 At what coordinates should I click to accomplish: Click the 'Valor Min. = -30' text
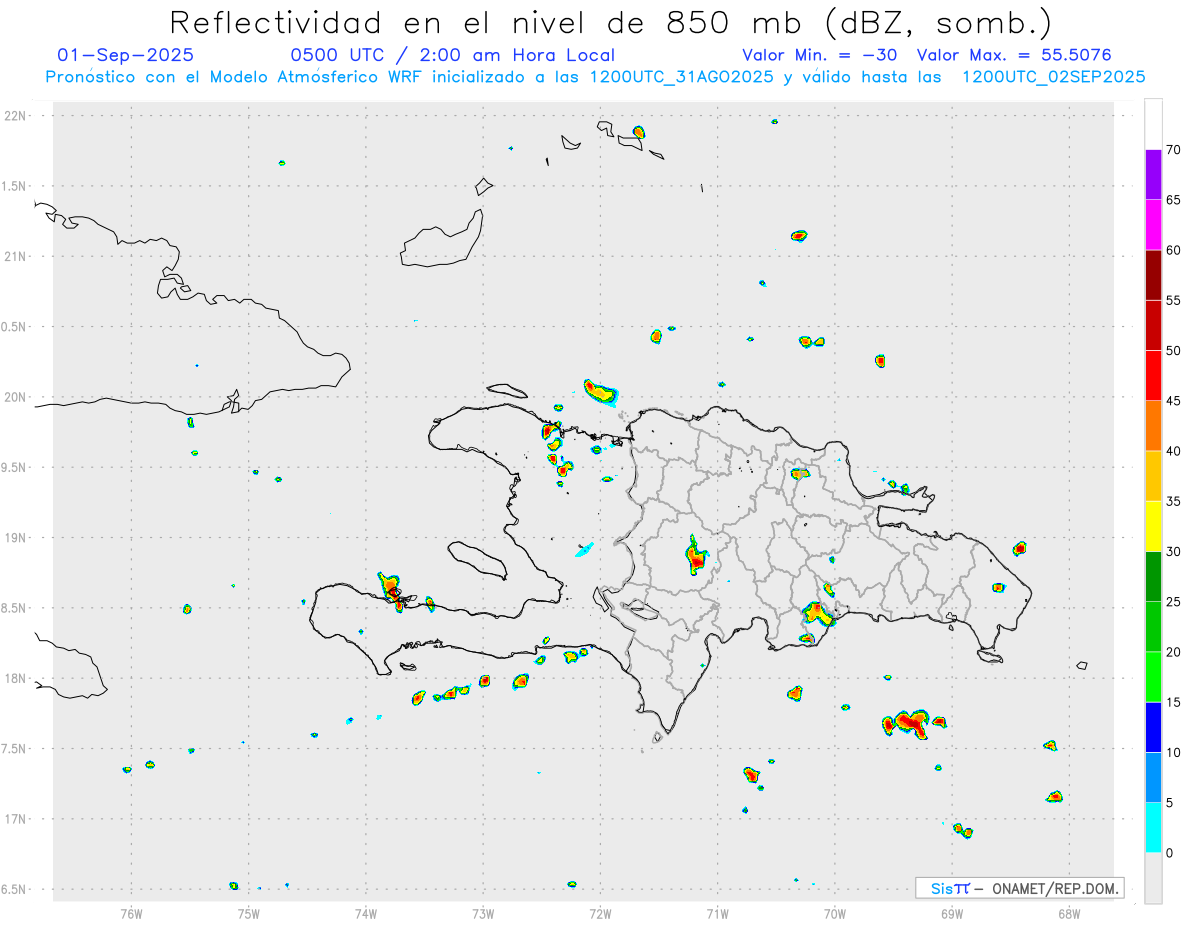(x=820, y=55)
